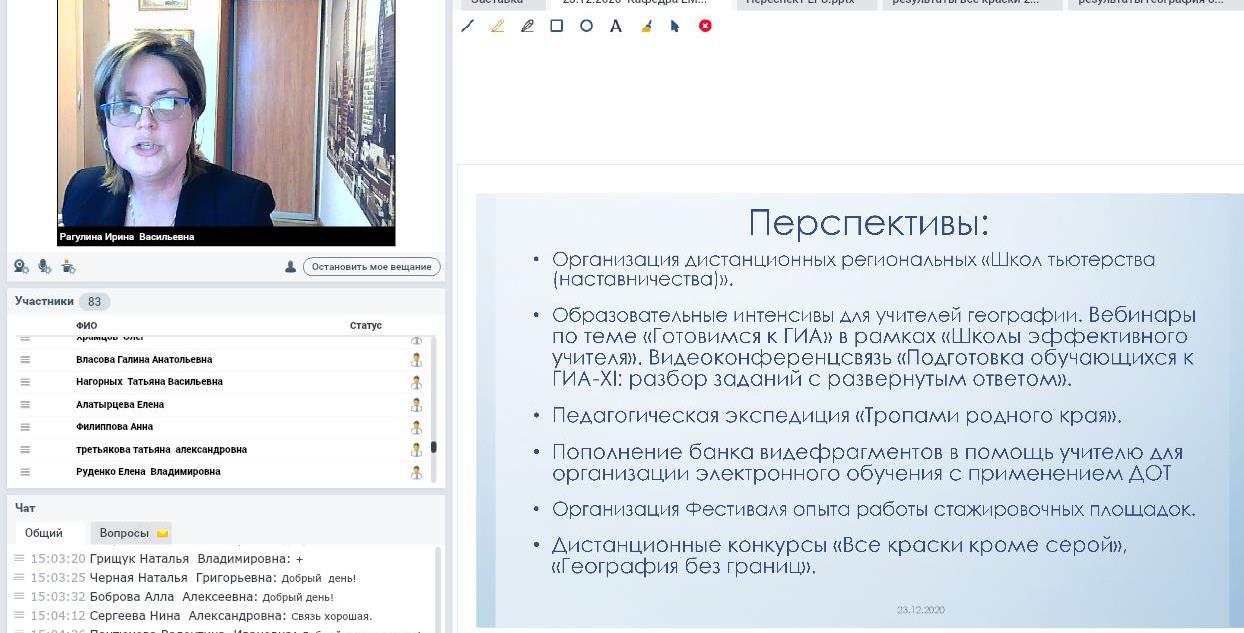
Task: Open webcam settings icon
Action: point(21,267)
